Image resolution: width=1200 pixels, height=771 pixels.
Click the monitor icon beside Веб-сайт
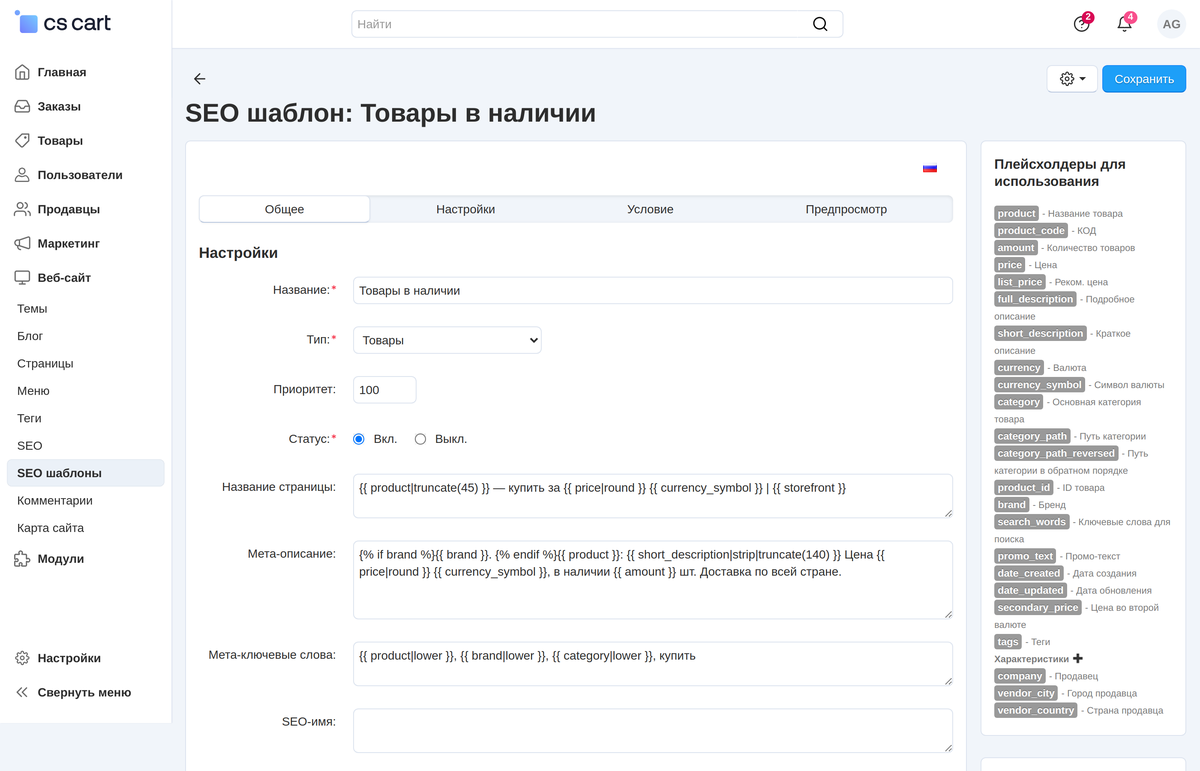tap(22, 277)
